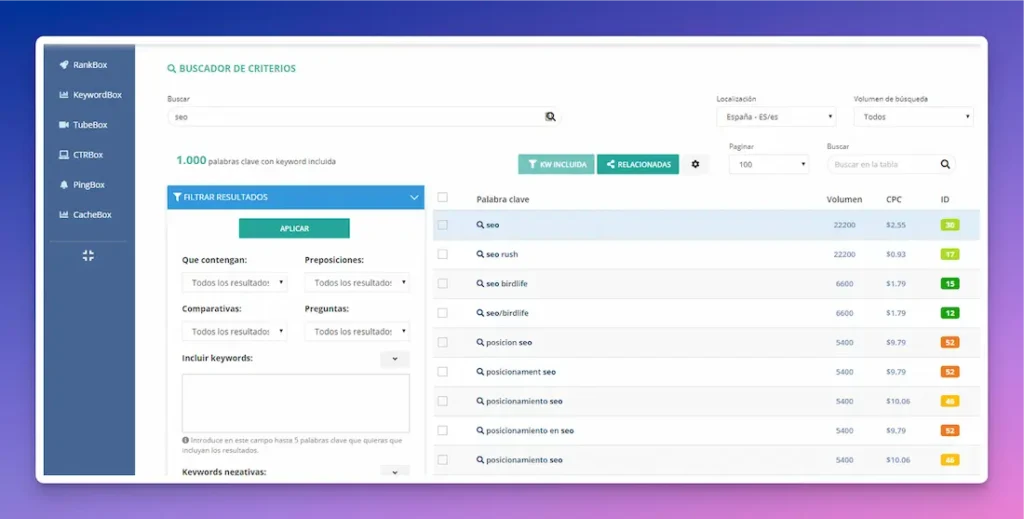Collapse the Filtrar Resultados panel chevron
The height and width of the screenshot is (519, 1024).
coord(414,197)
